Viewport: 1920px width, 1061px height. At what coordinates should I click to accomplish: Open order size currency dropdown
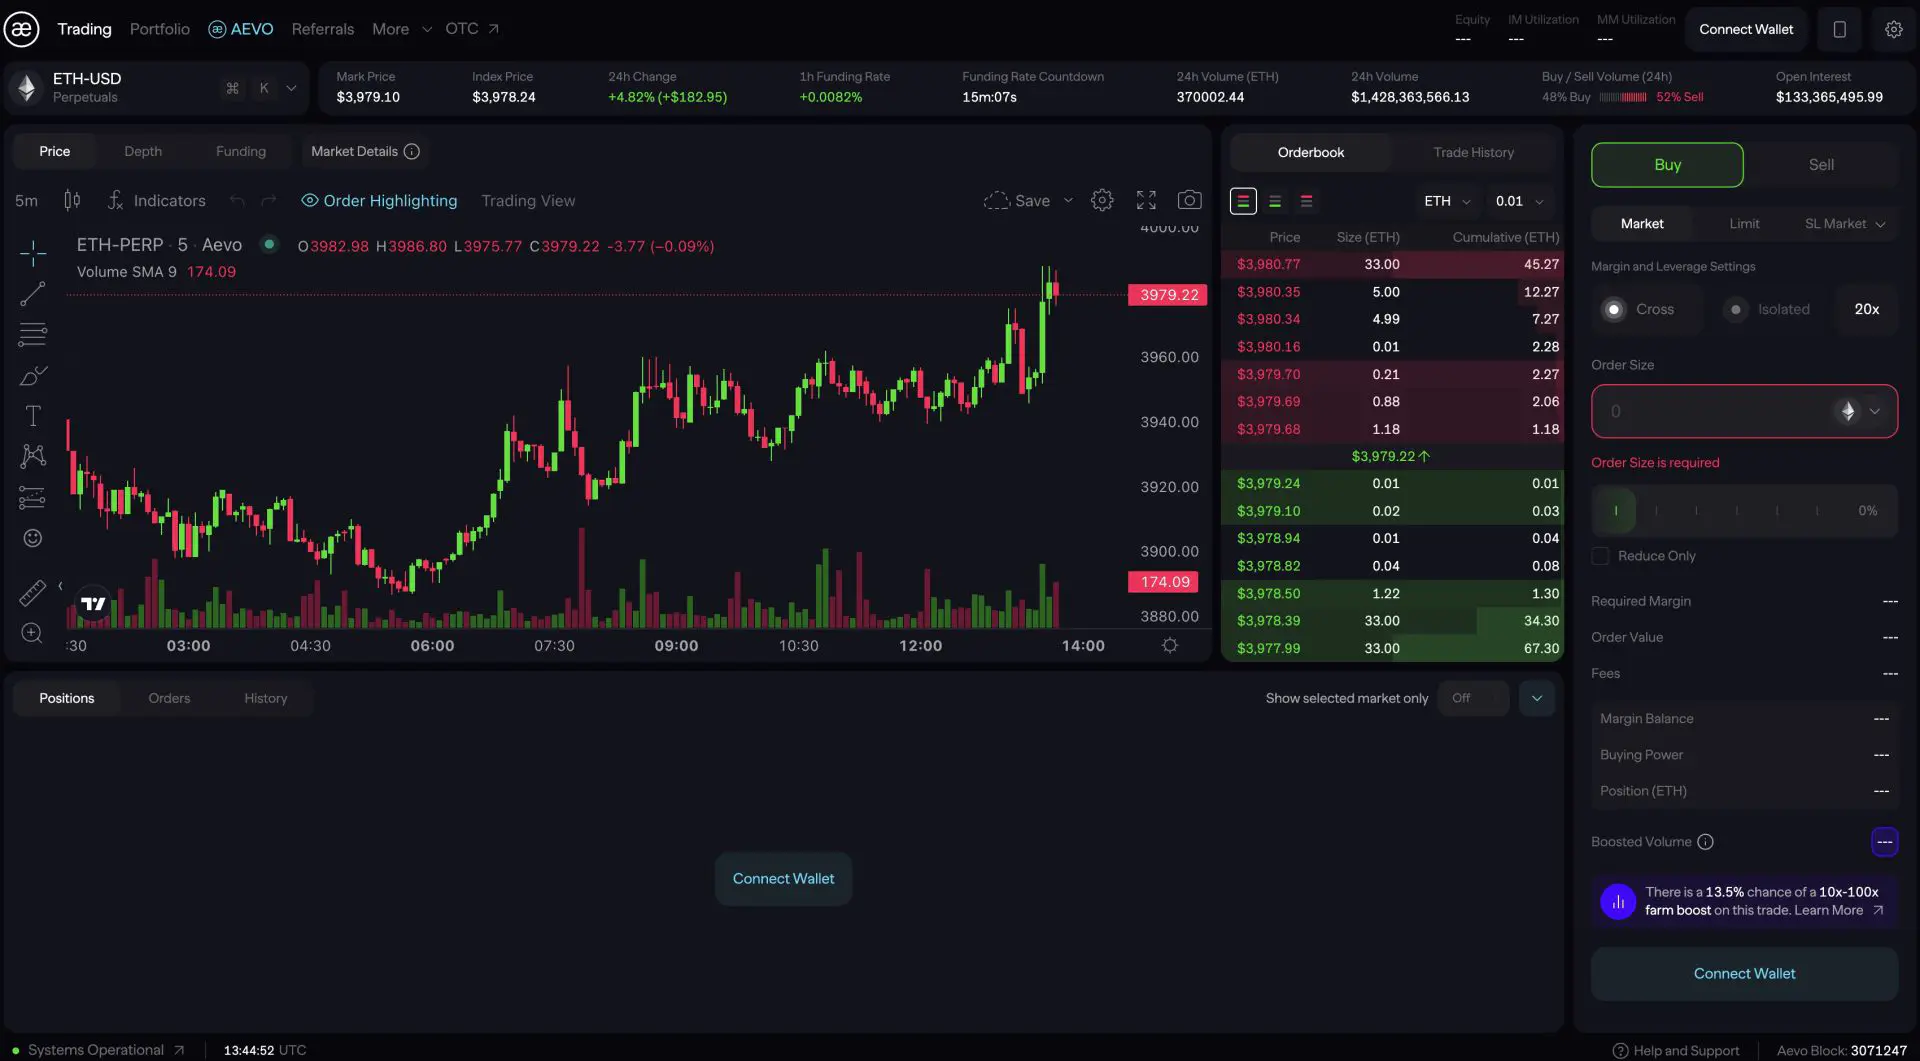click(1860, 411)
